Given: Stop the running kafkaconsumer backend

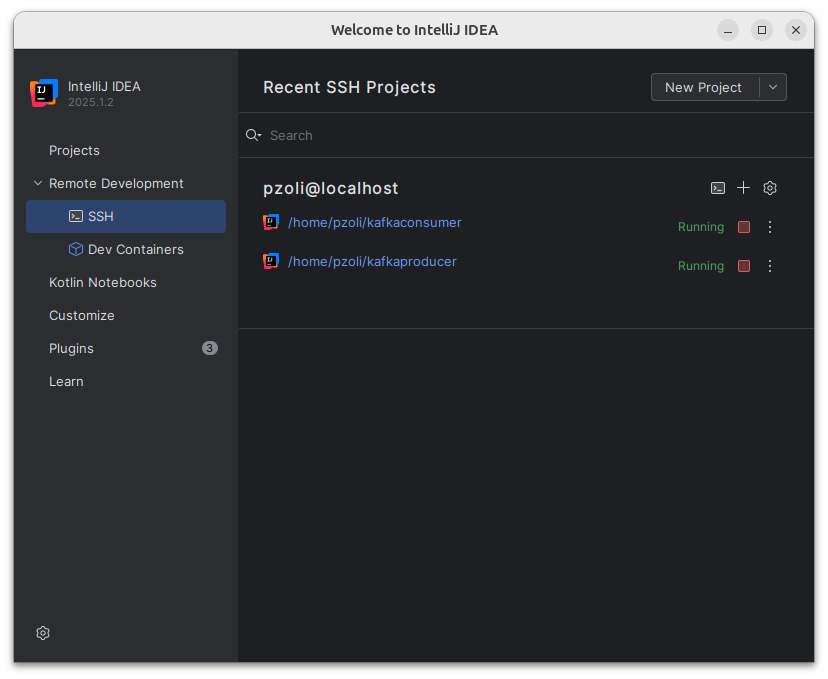Looking at the screenshot, I should tap(744, 227).
